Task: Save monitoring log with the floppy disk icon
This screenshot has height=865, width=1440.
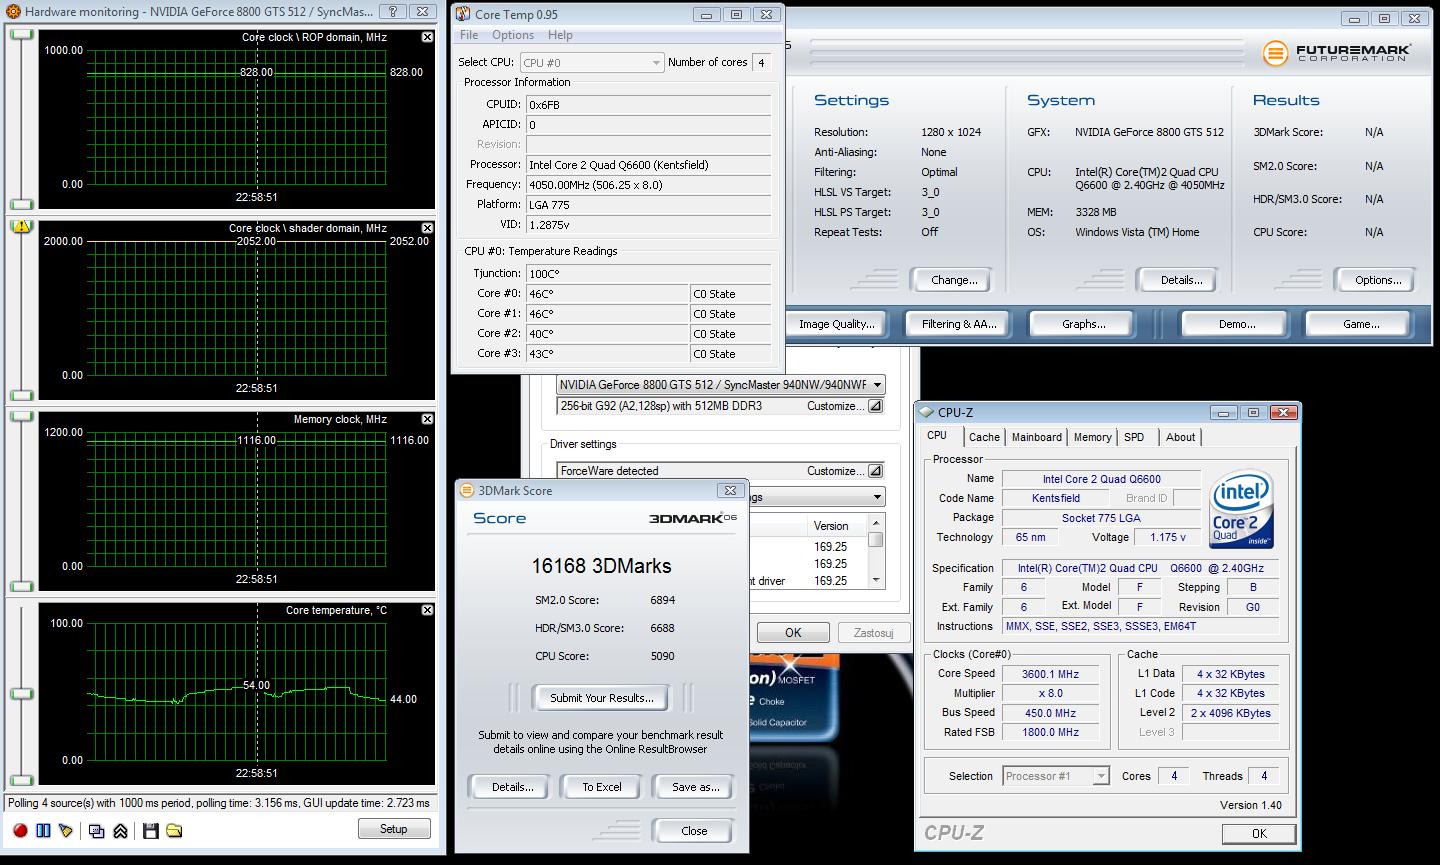Action: pos(151,830)
